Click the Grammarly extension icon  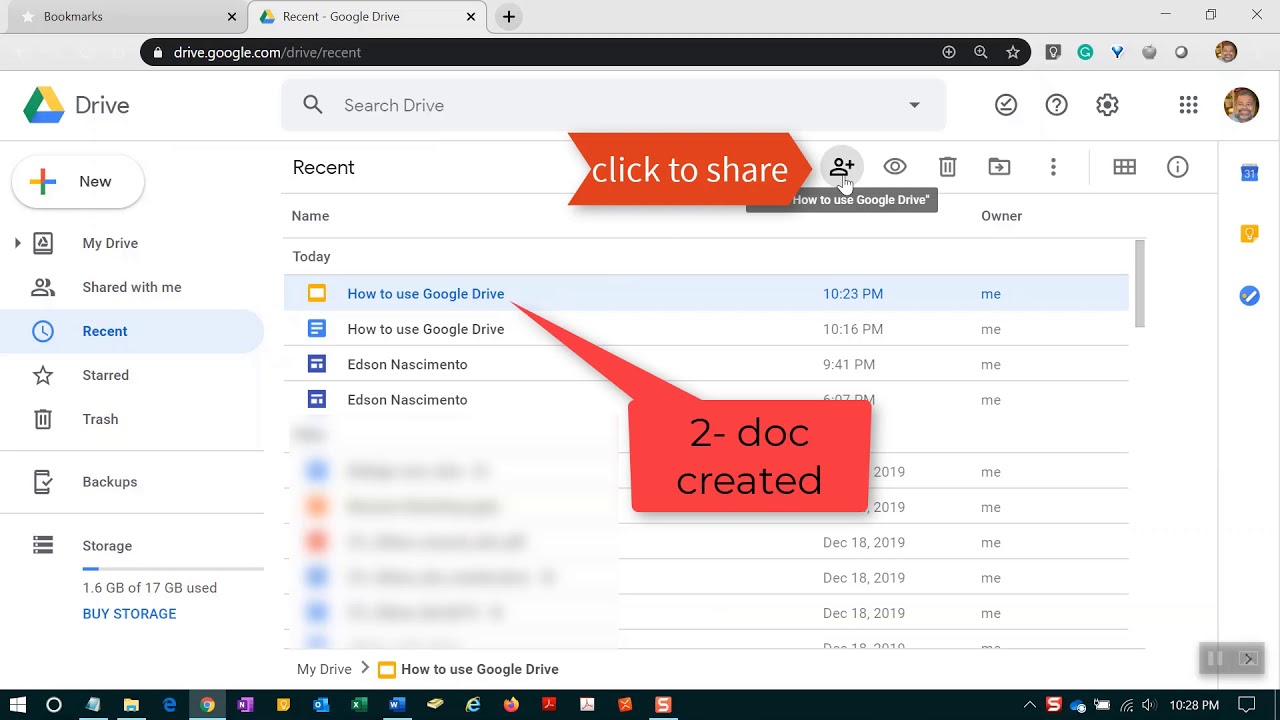click(x=1085, y=52)
